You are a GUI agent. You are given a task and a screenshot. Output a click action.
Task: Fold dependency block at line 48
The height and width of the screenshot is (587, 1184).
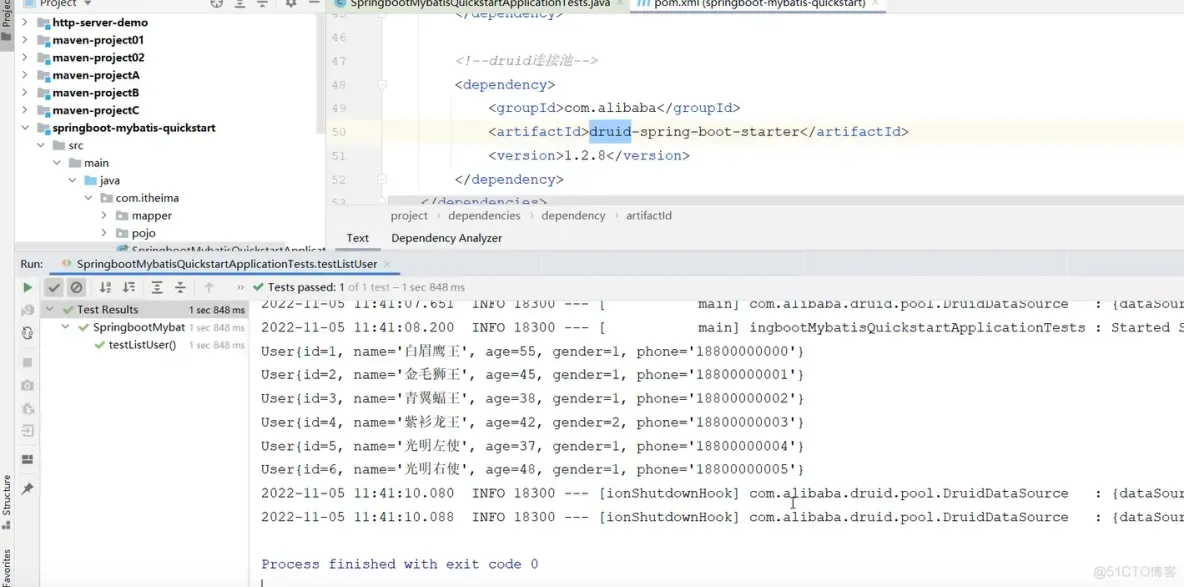click(x=382, y=85)
